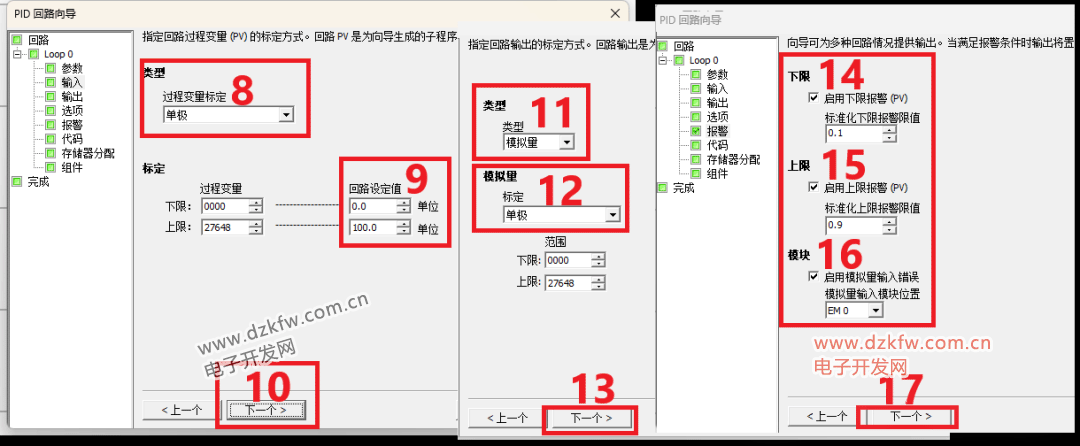Click the 输出 tree icon in left wizard
This screenshot has height=446, width=1080.
pos(50,96)
